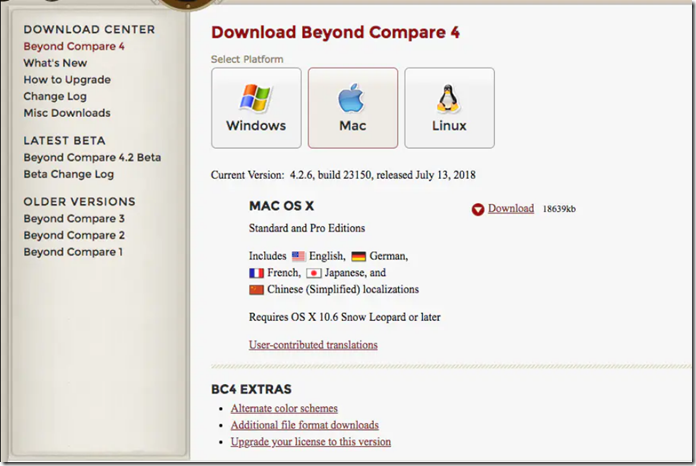Open User-contributed translations link
The height and width of the screenshot is (466, 696).
(313, 345)
